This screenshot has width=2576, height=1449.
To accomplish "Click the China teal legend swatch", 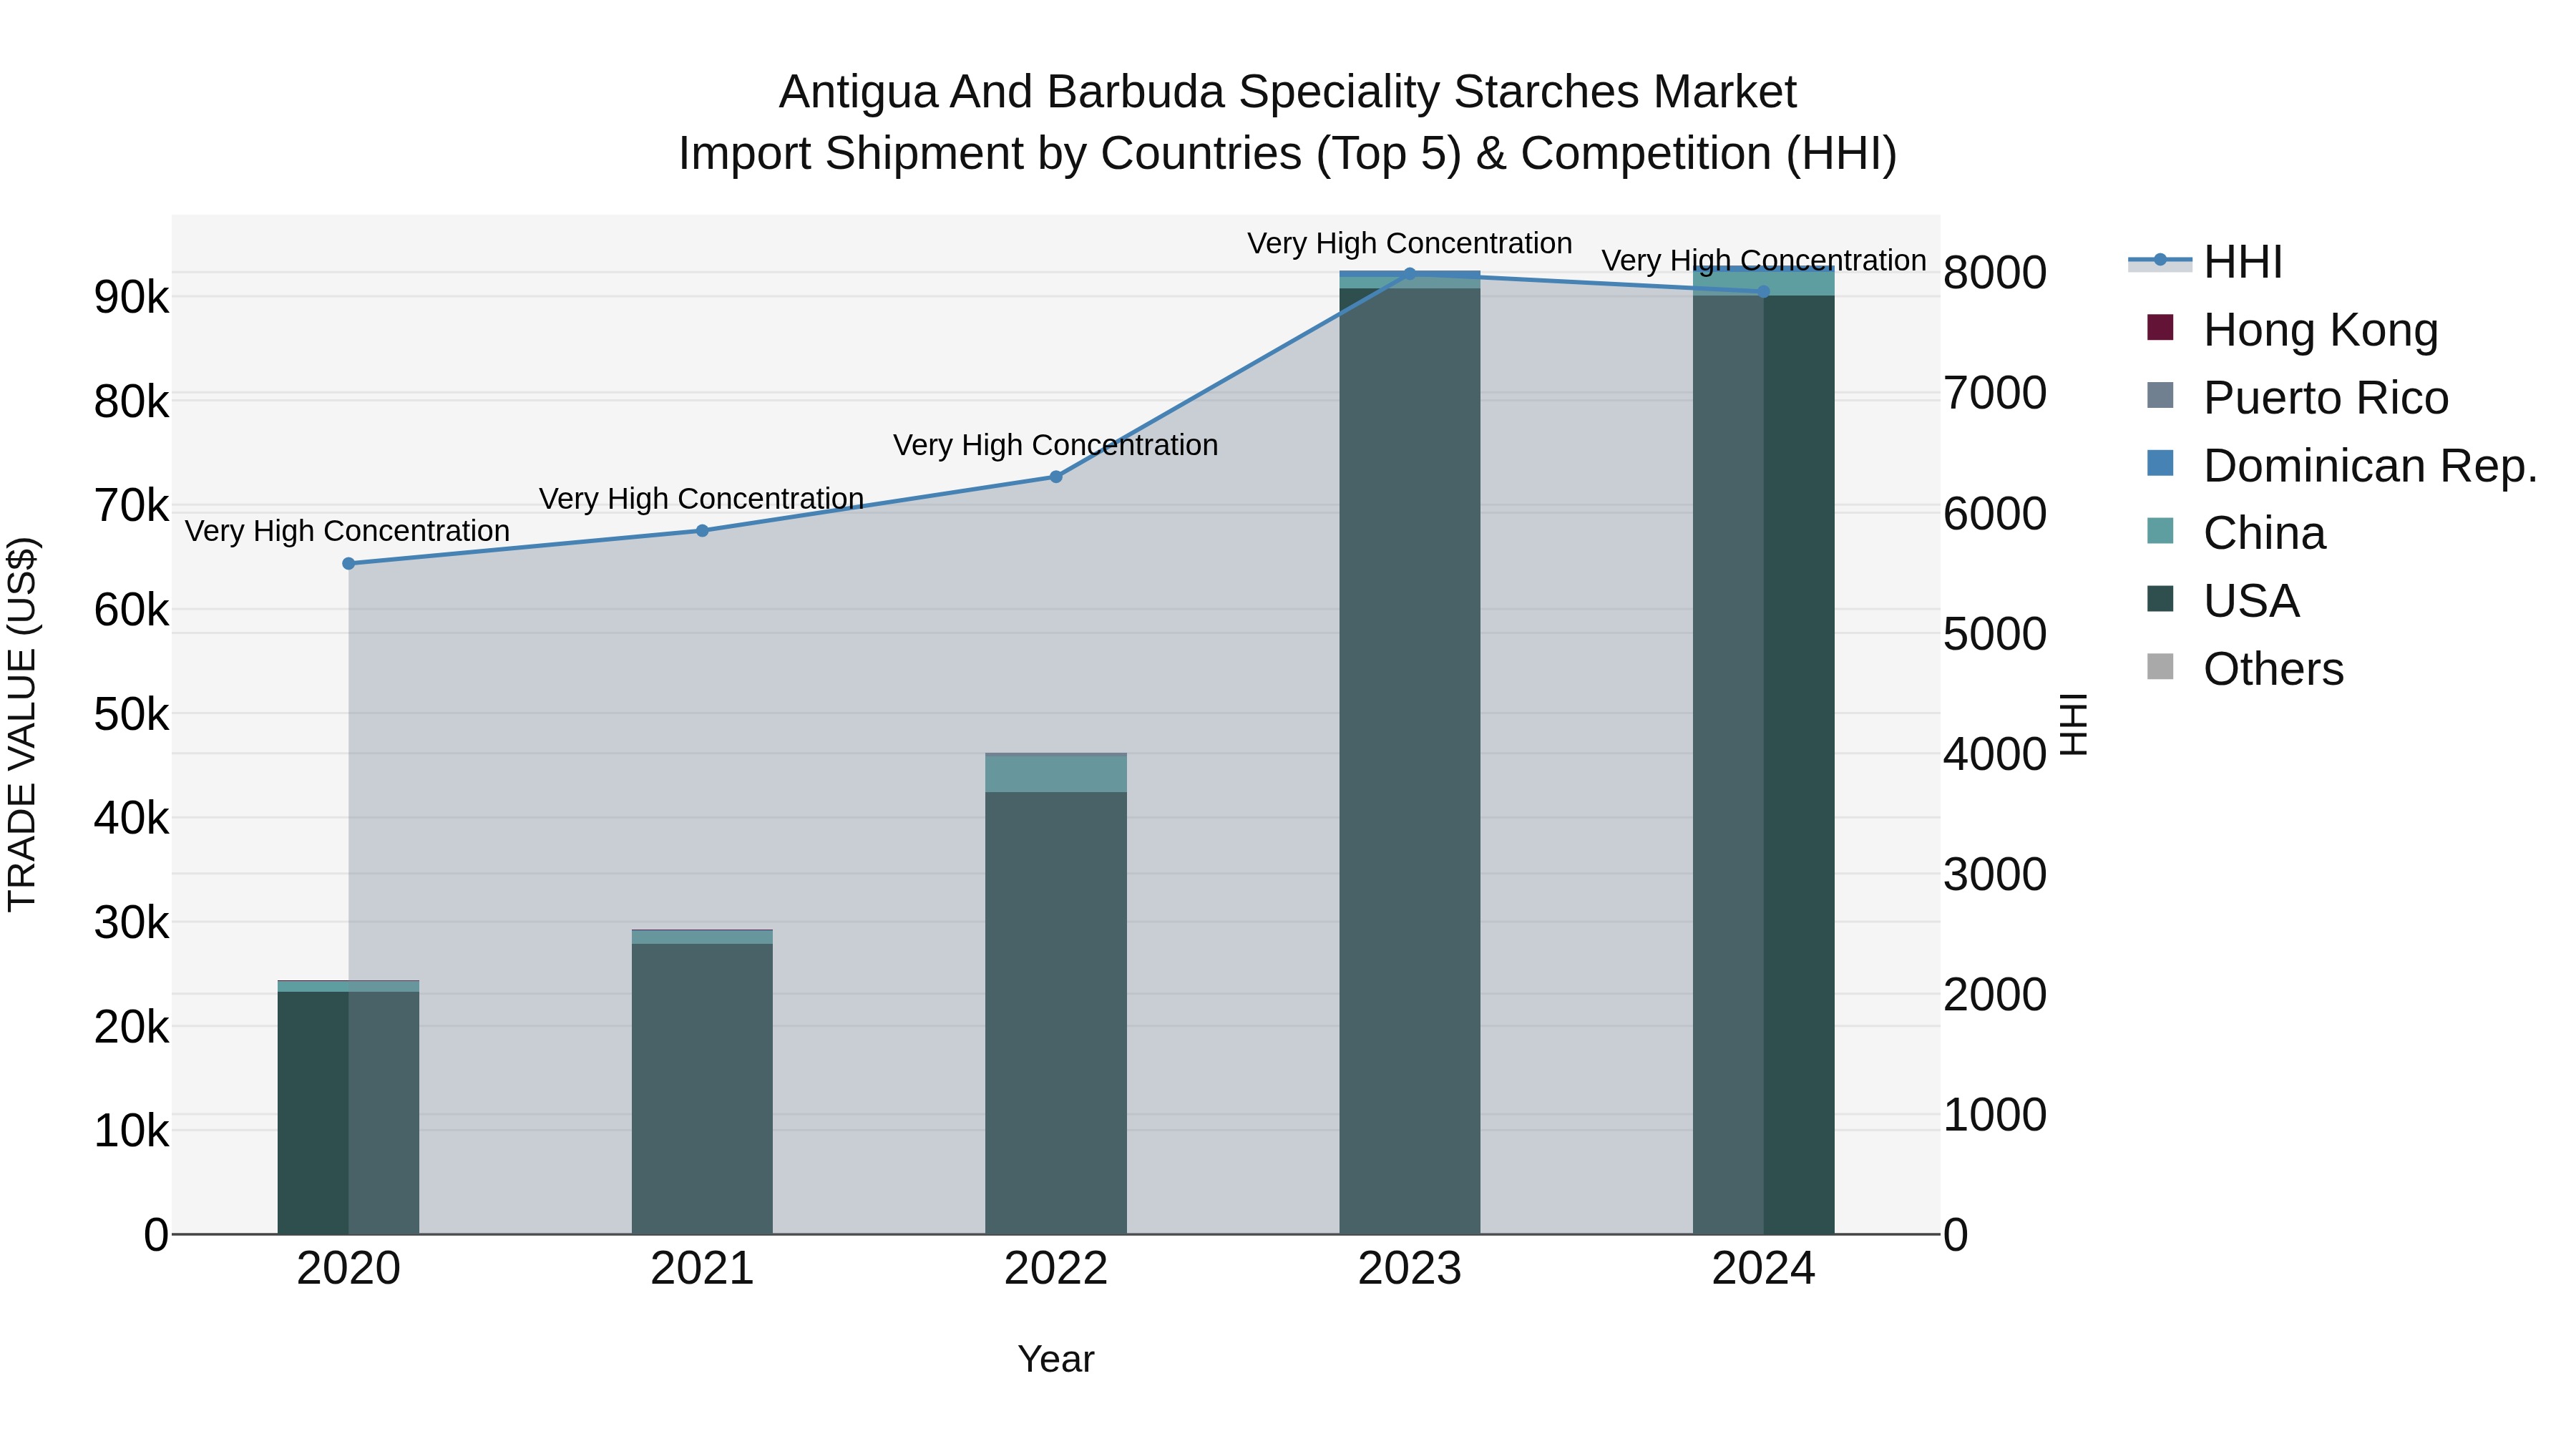I will (x=2160, y=531).
